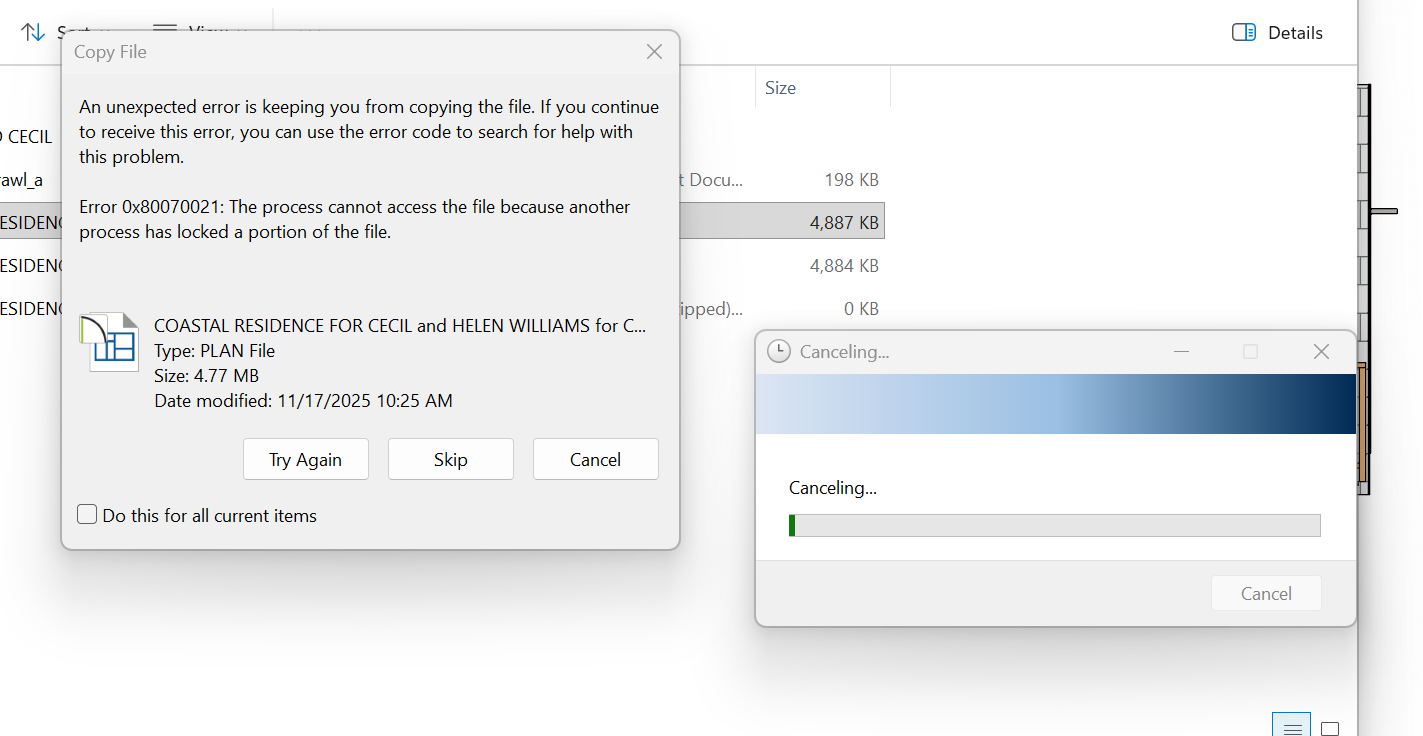Image resolution: width=1423 pixels, height=736 pixels.
Task: Click the Sort arrows icon in toolbar
Action: [x=33, y=32]
